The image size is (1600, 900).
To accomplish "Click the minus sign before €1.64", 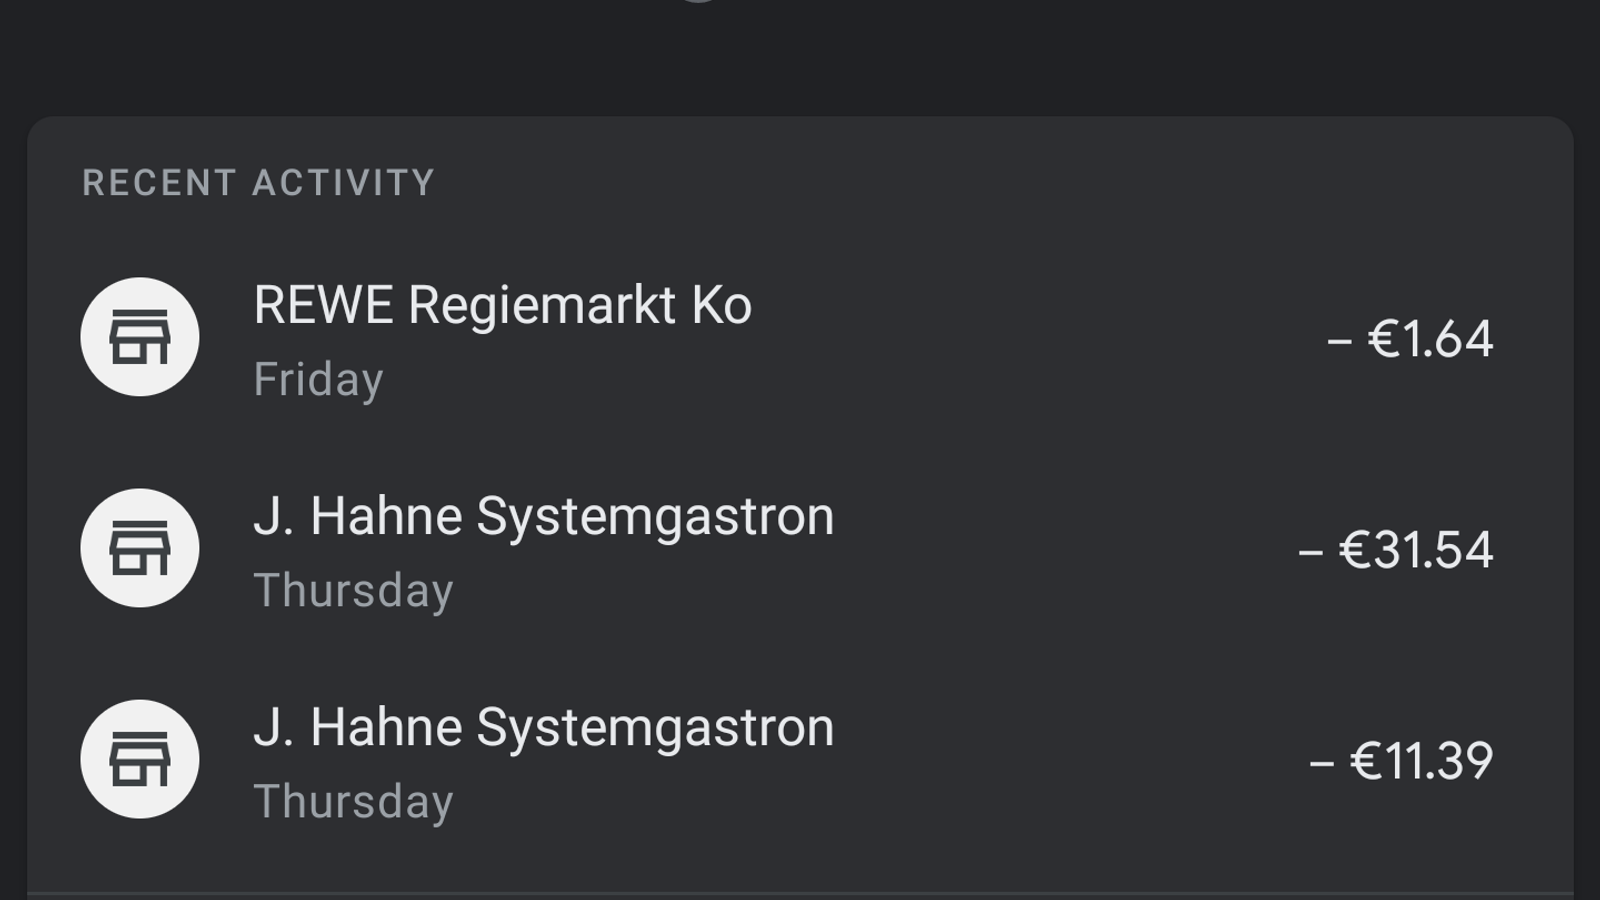I will pos(1340,342).
